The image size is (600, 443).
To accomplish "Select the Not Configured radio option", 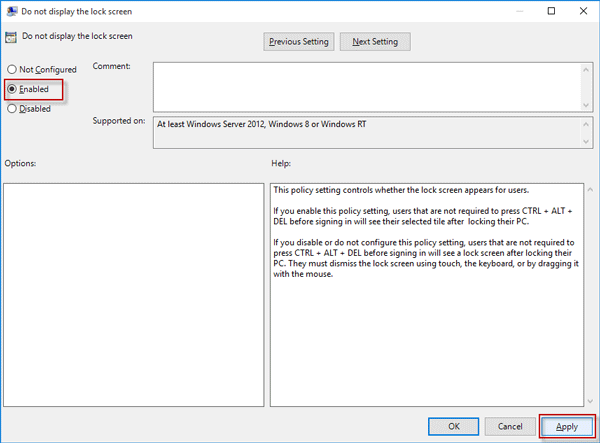I will [x=11, y=69].
